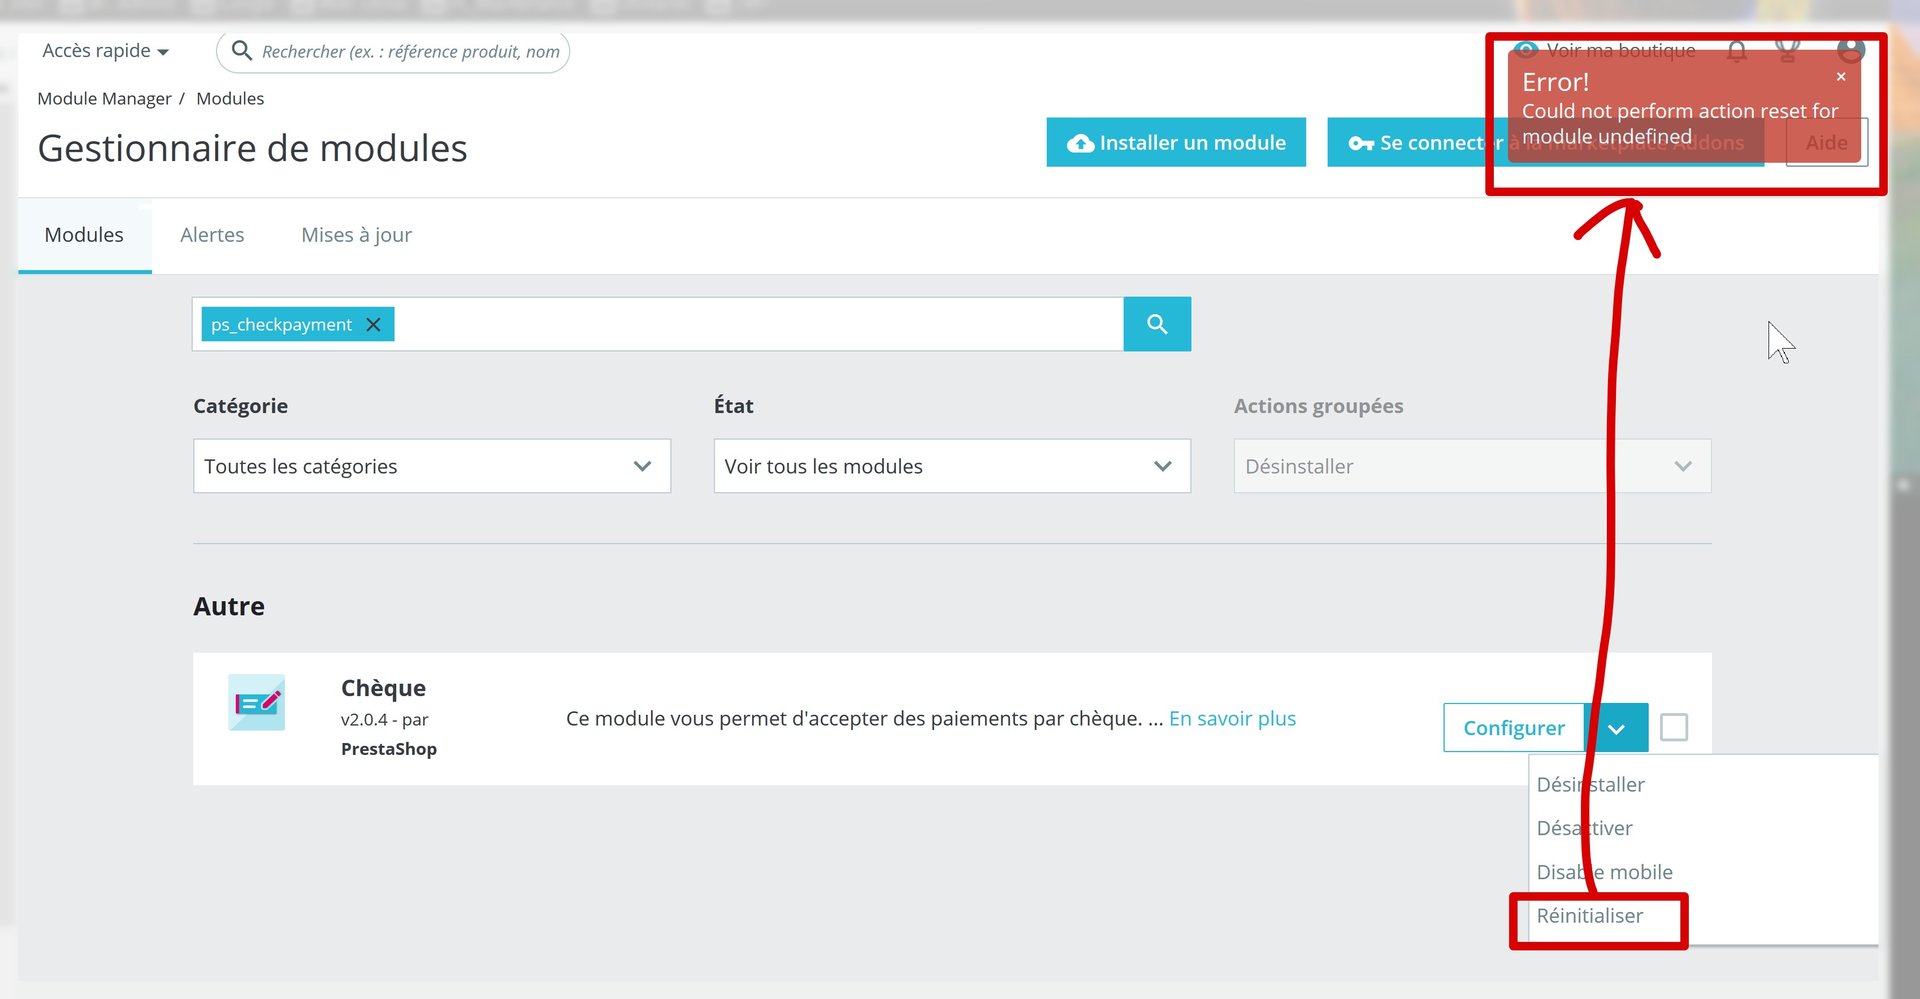Open the Catégorie dropdown
Image resolution: width=1920 pixels, height=999 pixels.
tap(432, 466)
